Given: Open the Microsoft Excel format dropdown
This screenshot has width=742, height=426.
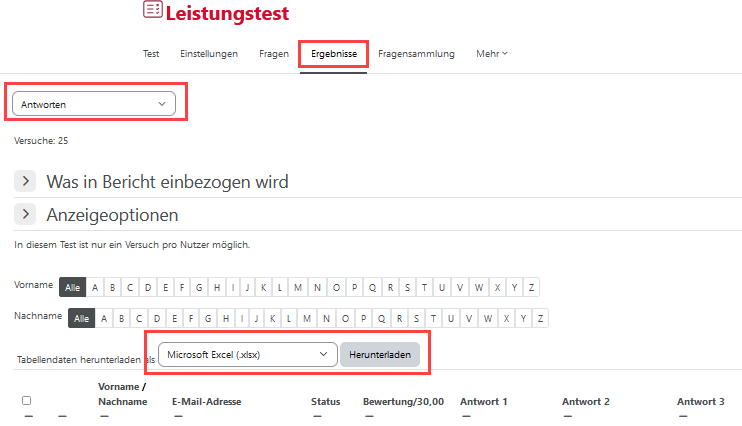Looking at the screenshot, I should tap(248, 354).
